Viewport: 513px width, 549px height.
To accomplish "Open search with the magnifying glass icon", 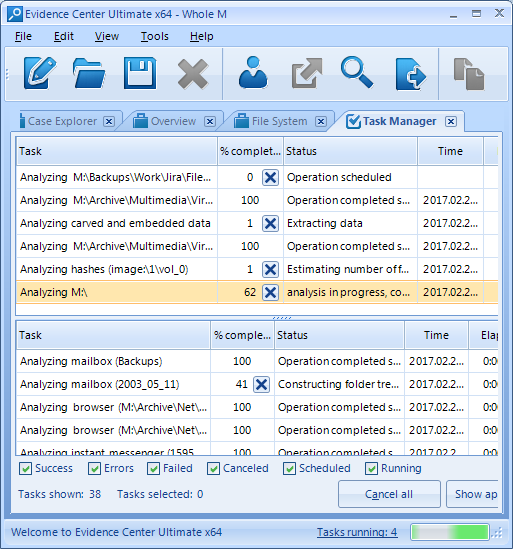I will [357, 72].
